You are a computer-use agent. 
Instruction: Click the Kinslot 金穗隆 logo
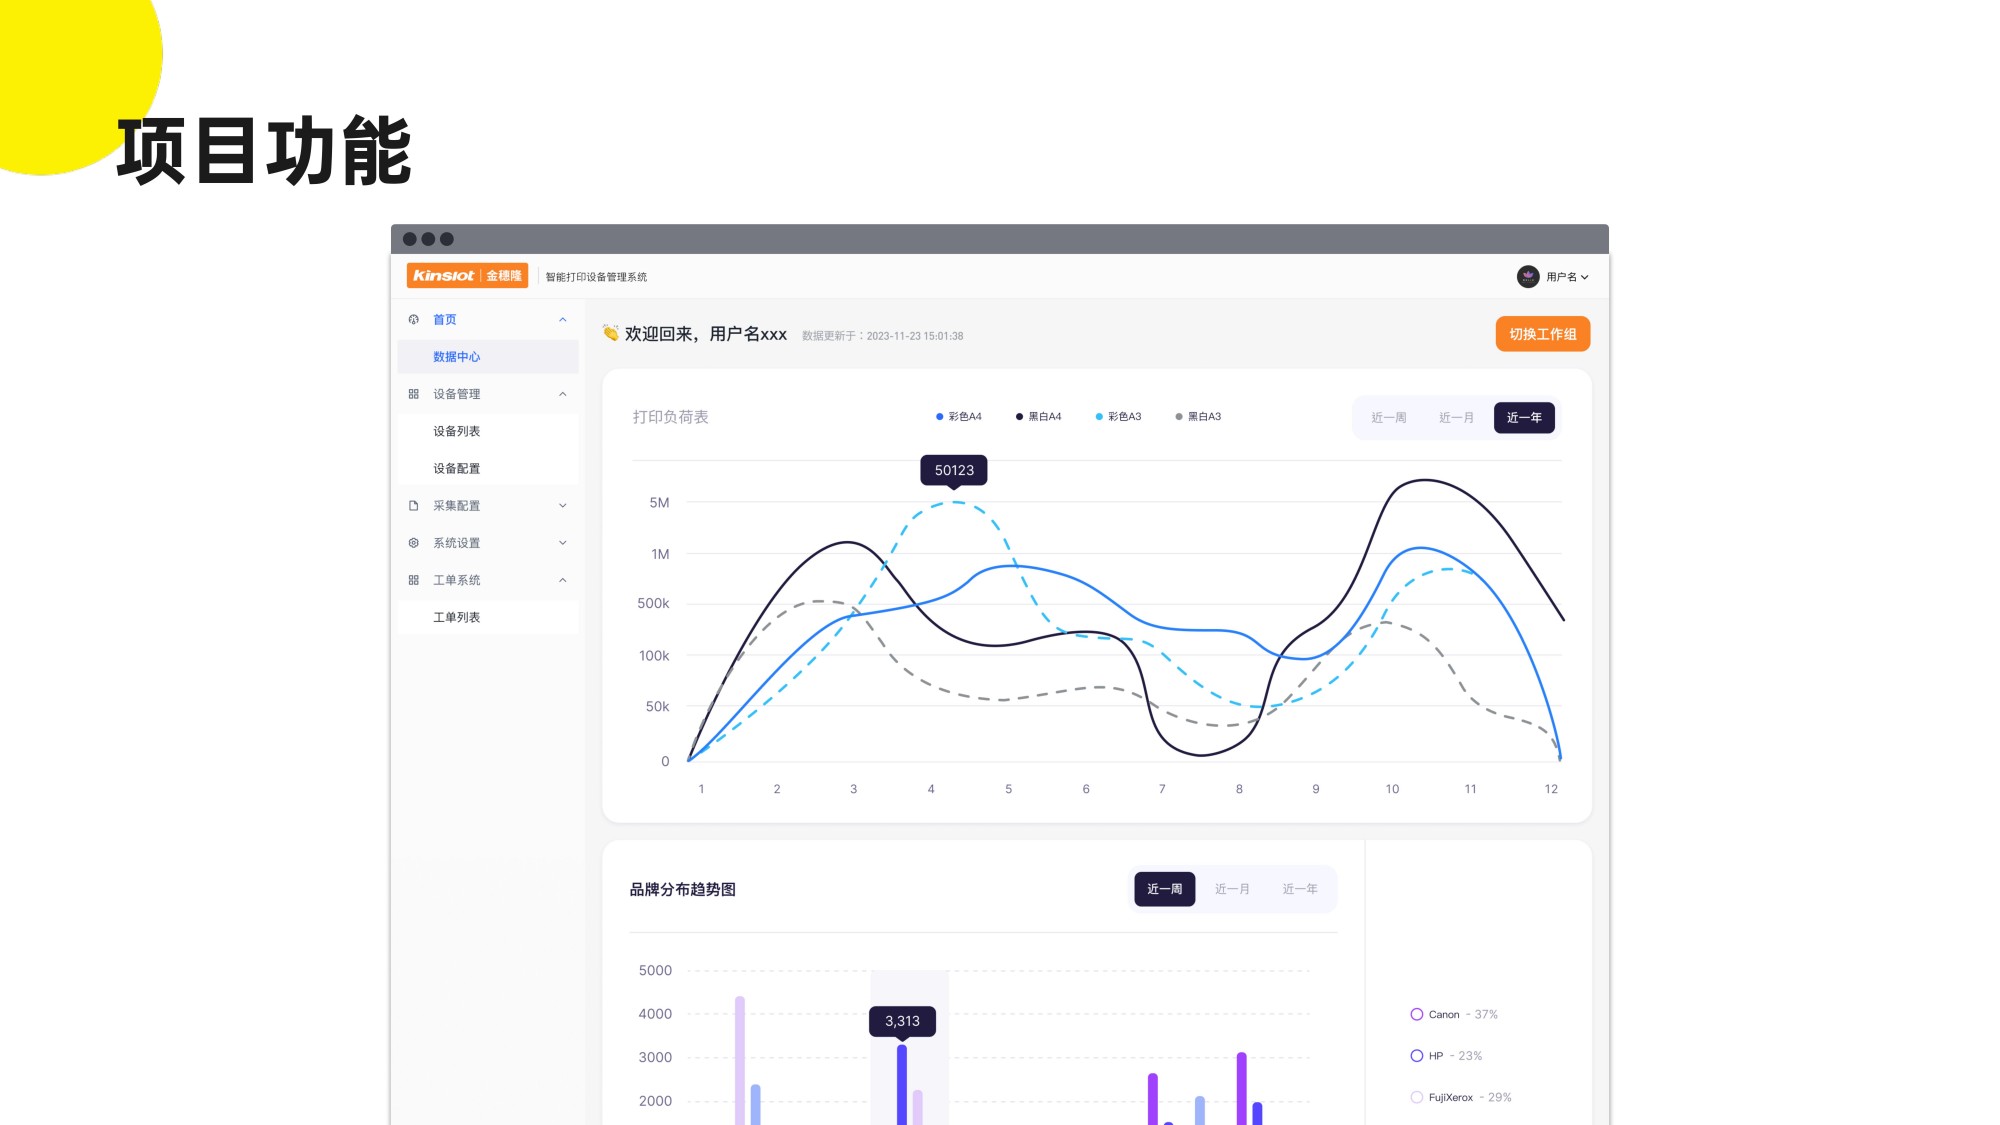[467, 276]
